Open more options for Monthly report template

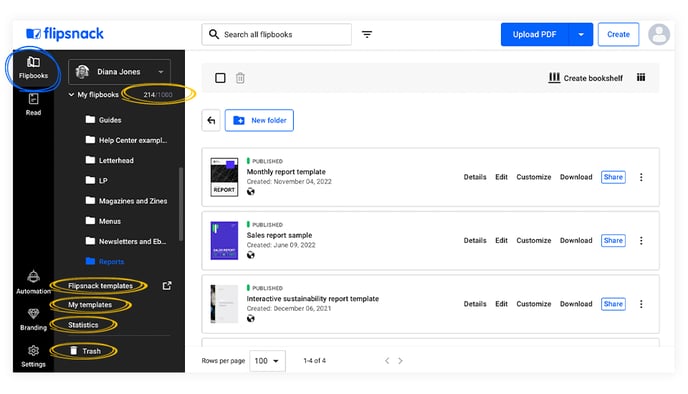point(641,177)
